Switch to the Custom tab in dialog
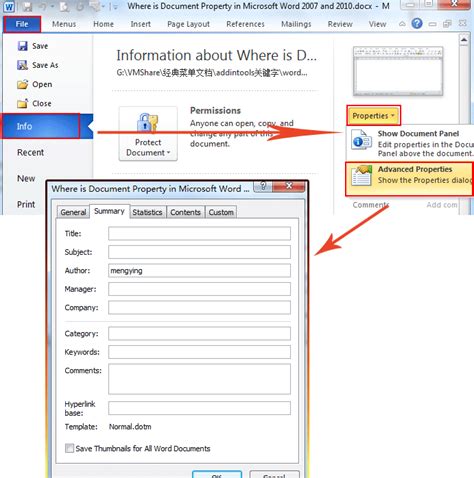Viewport: 474px width, 478px height. coord(221,212)
